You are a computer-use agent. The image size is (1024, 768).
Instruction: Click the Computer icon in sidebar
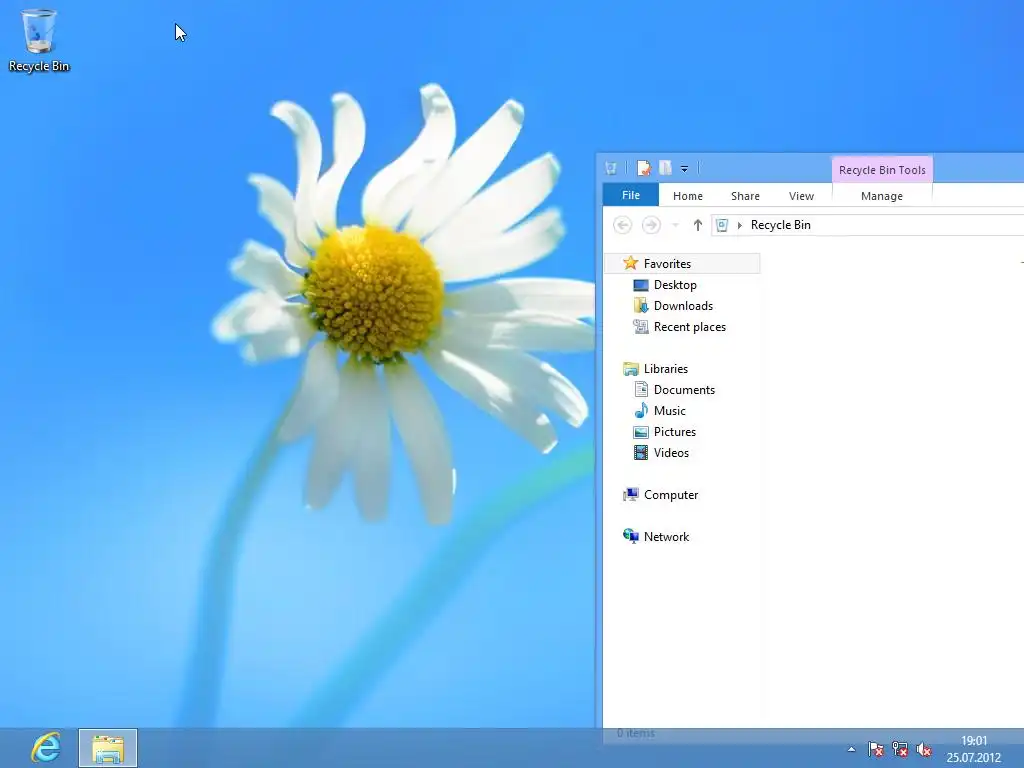click(630, 495)
